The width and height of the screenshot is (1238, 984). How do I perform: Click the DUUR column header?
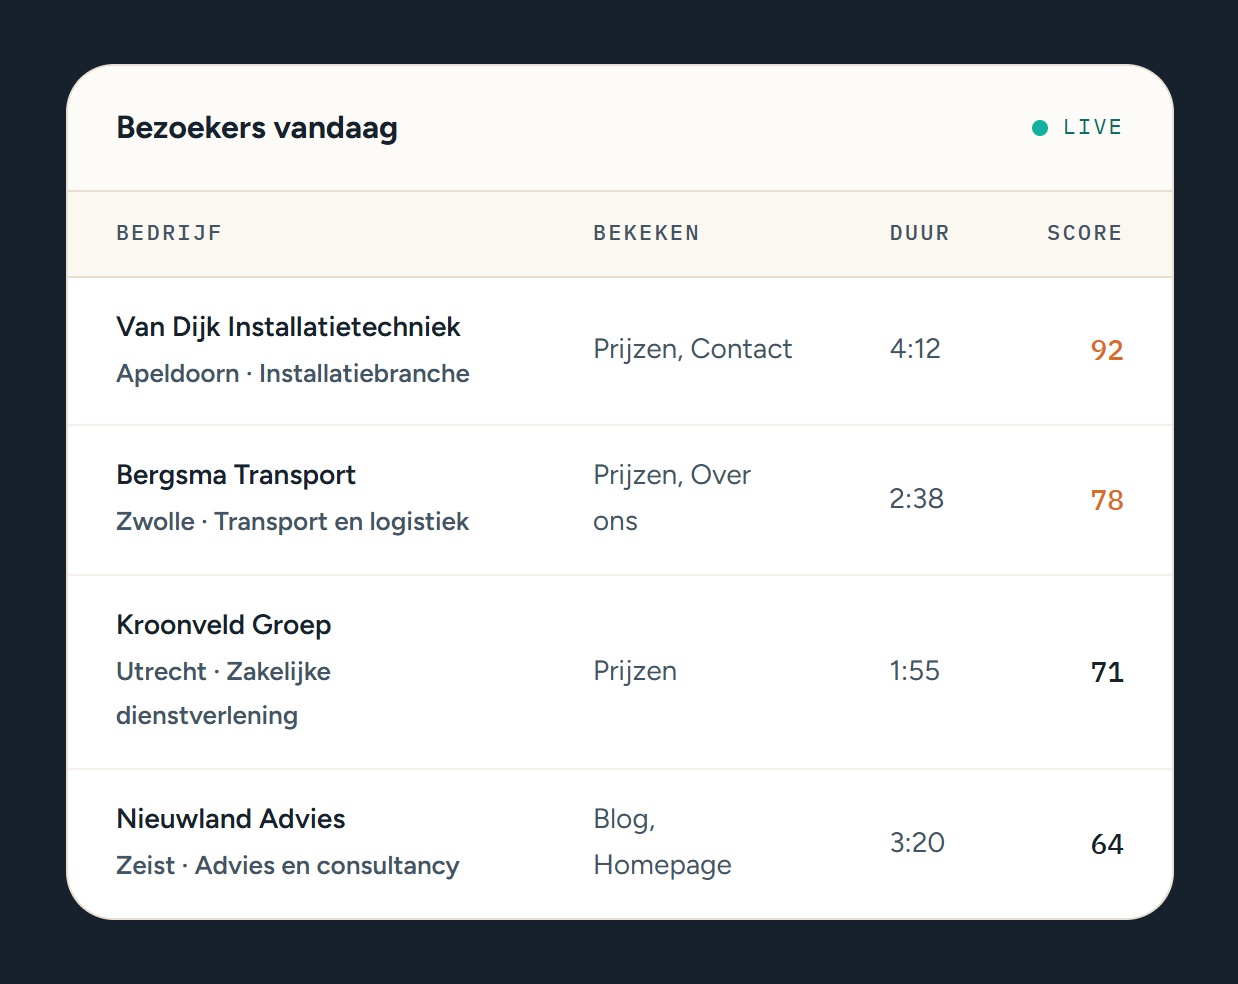click(919, 233)
